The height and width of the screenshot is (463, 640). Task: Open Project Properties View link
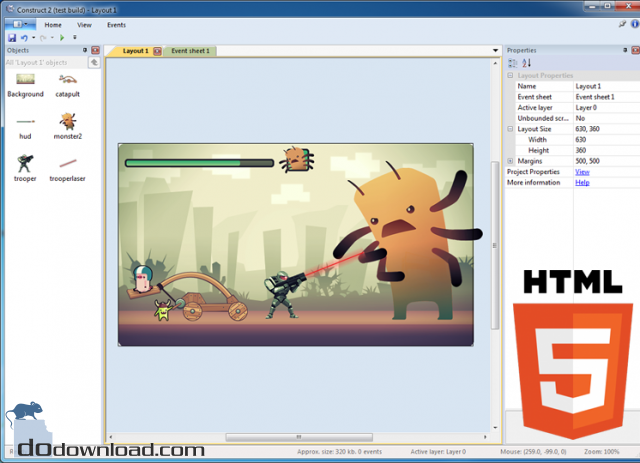[582, 172]
